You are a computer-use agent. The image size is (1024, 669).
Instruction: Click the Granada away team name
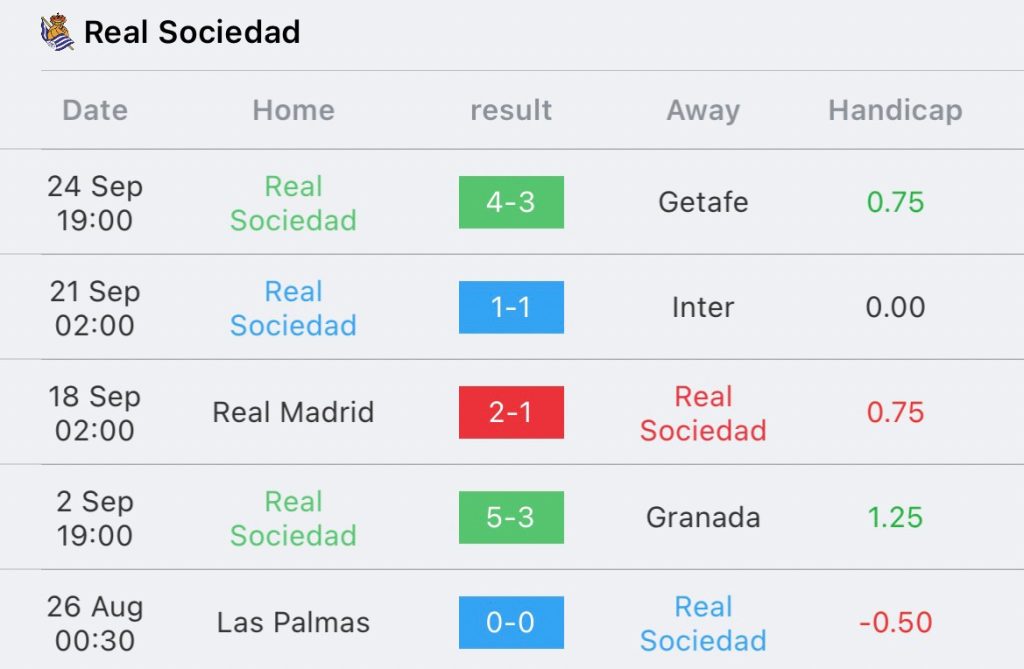[703, 517]
